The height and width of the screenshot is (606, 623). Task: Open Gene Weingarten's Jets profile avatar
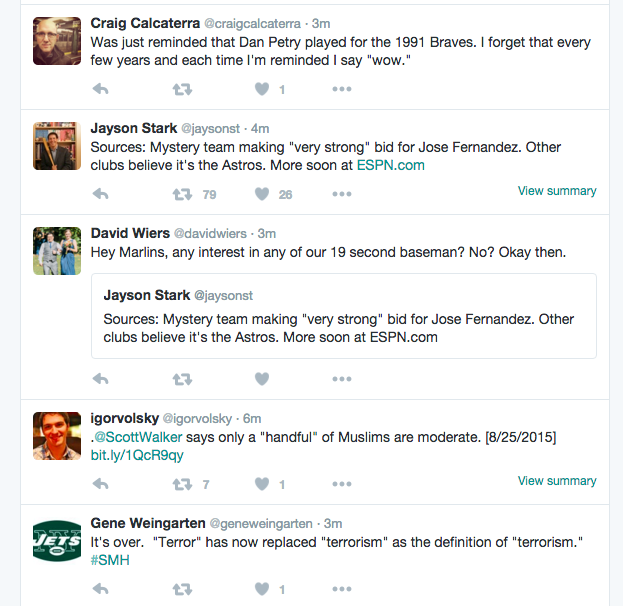[57, 541]
